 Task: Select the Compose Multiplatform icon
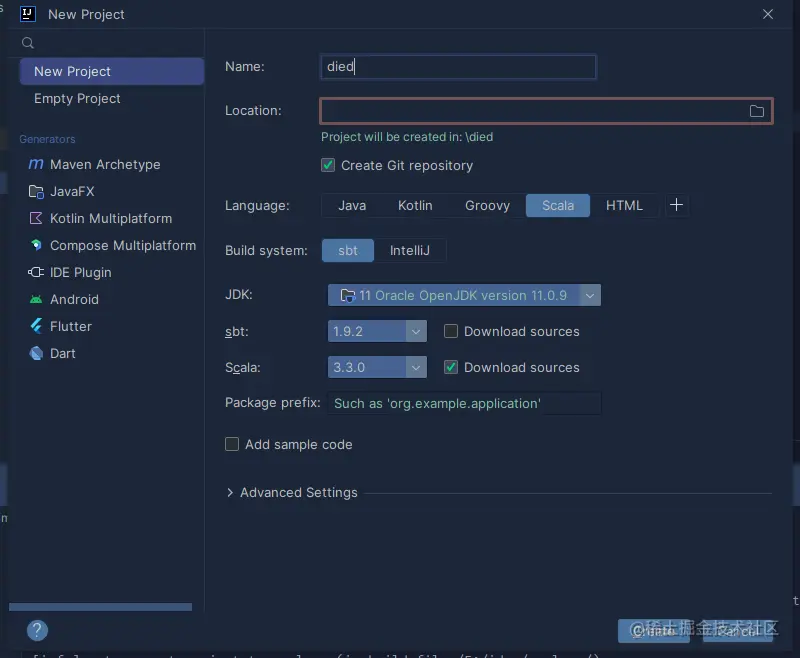coord(36,245)
